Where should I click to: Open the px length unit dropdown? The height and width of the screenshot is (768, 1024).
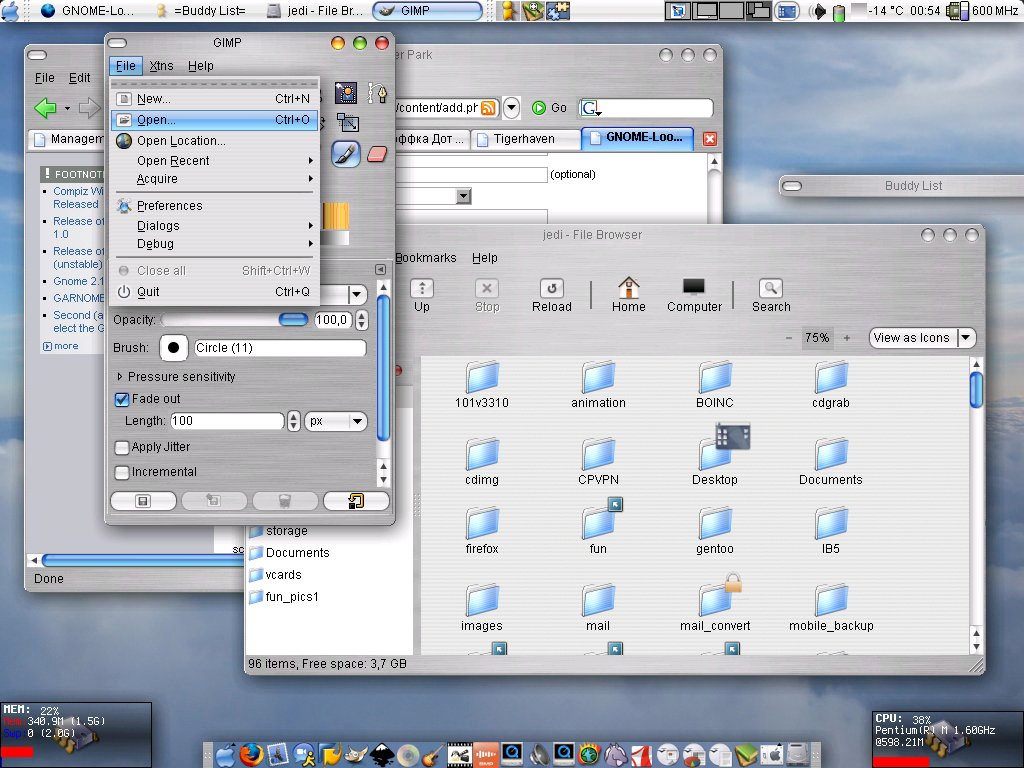click(x=336, y=421)
